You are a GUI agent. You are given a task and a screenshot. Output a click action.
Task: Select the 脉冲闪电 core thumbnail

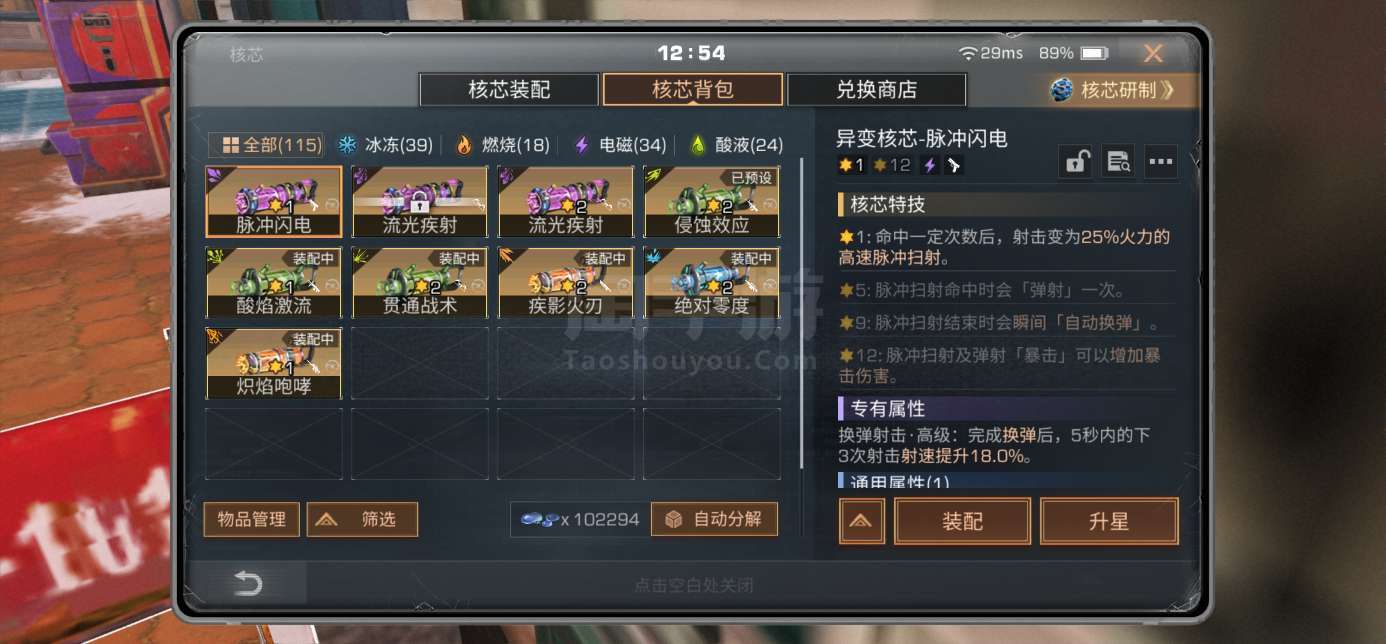click(274, 201)
